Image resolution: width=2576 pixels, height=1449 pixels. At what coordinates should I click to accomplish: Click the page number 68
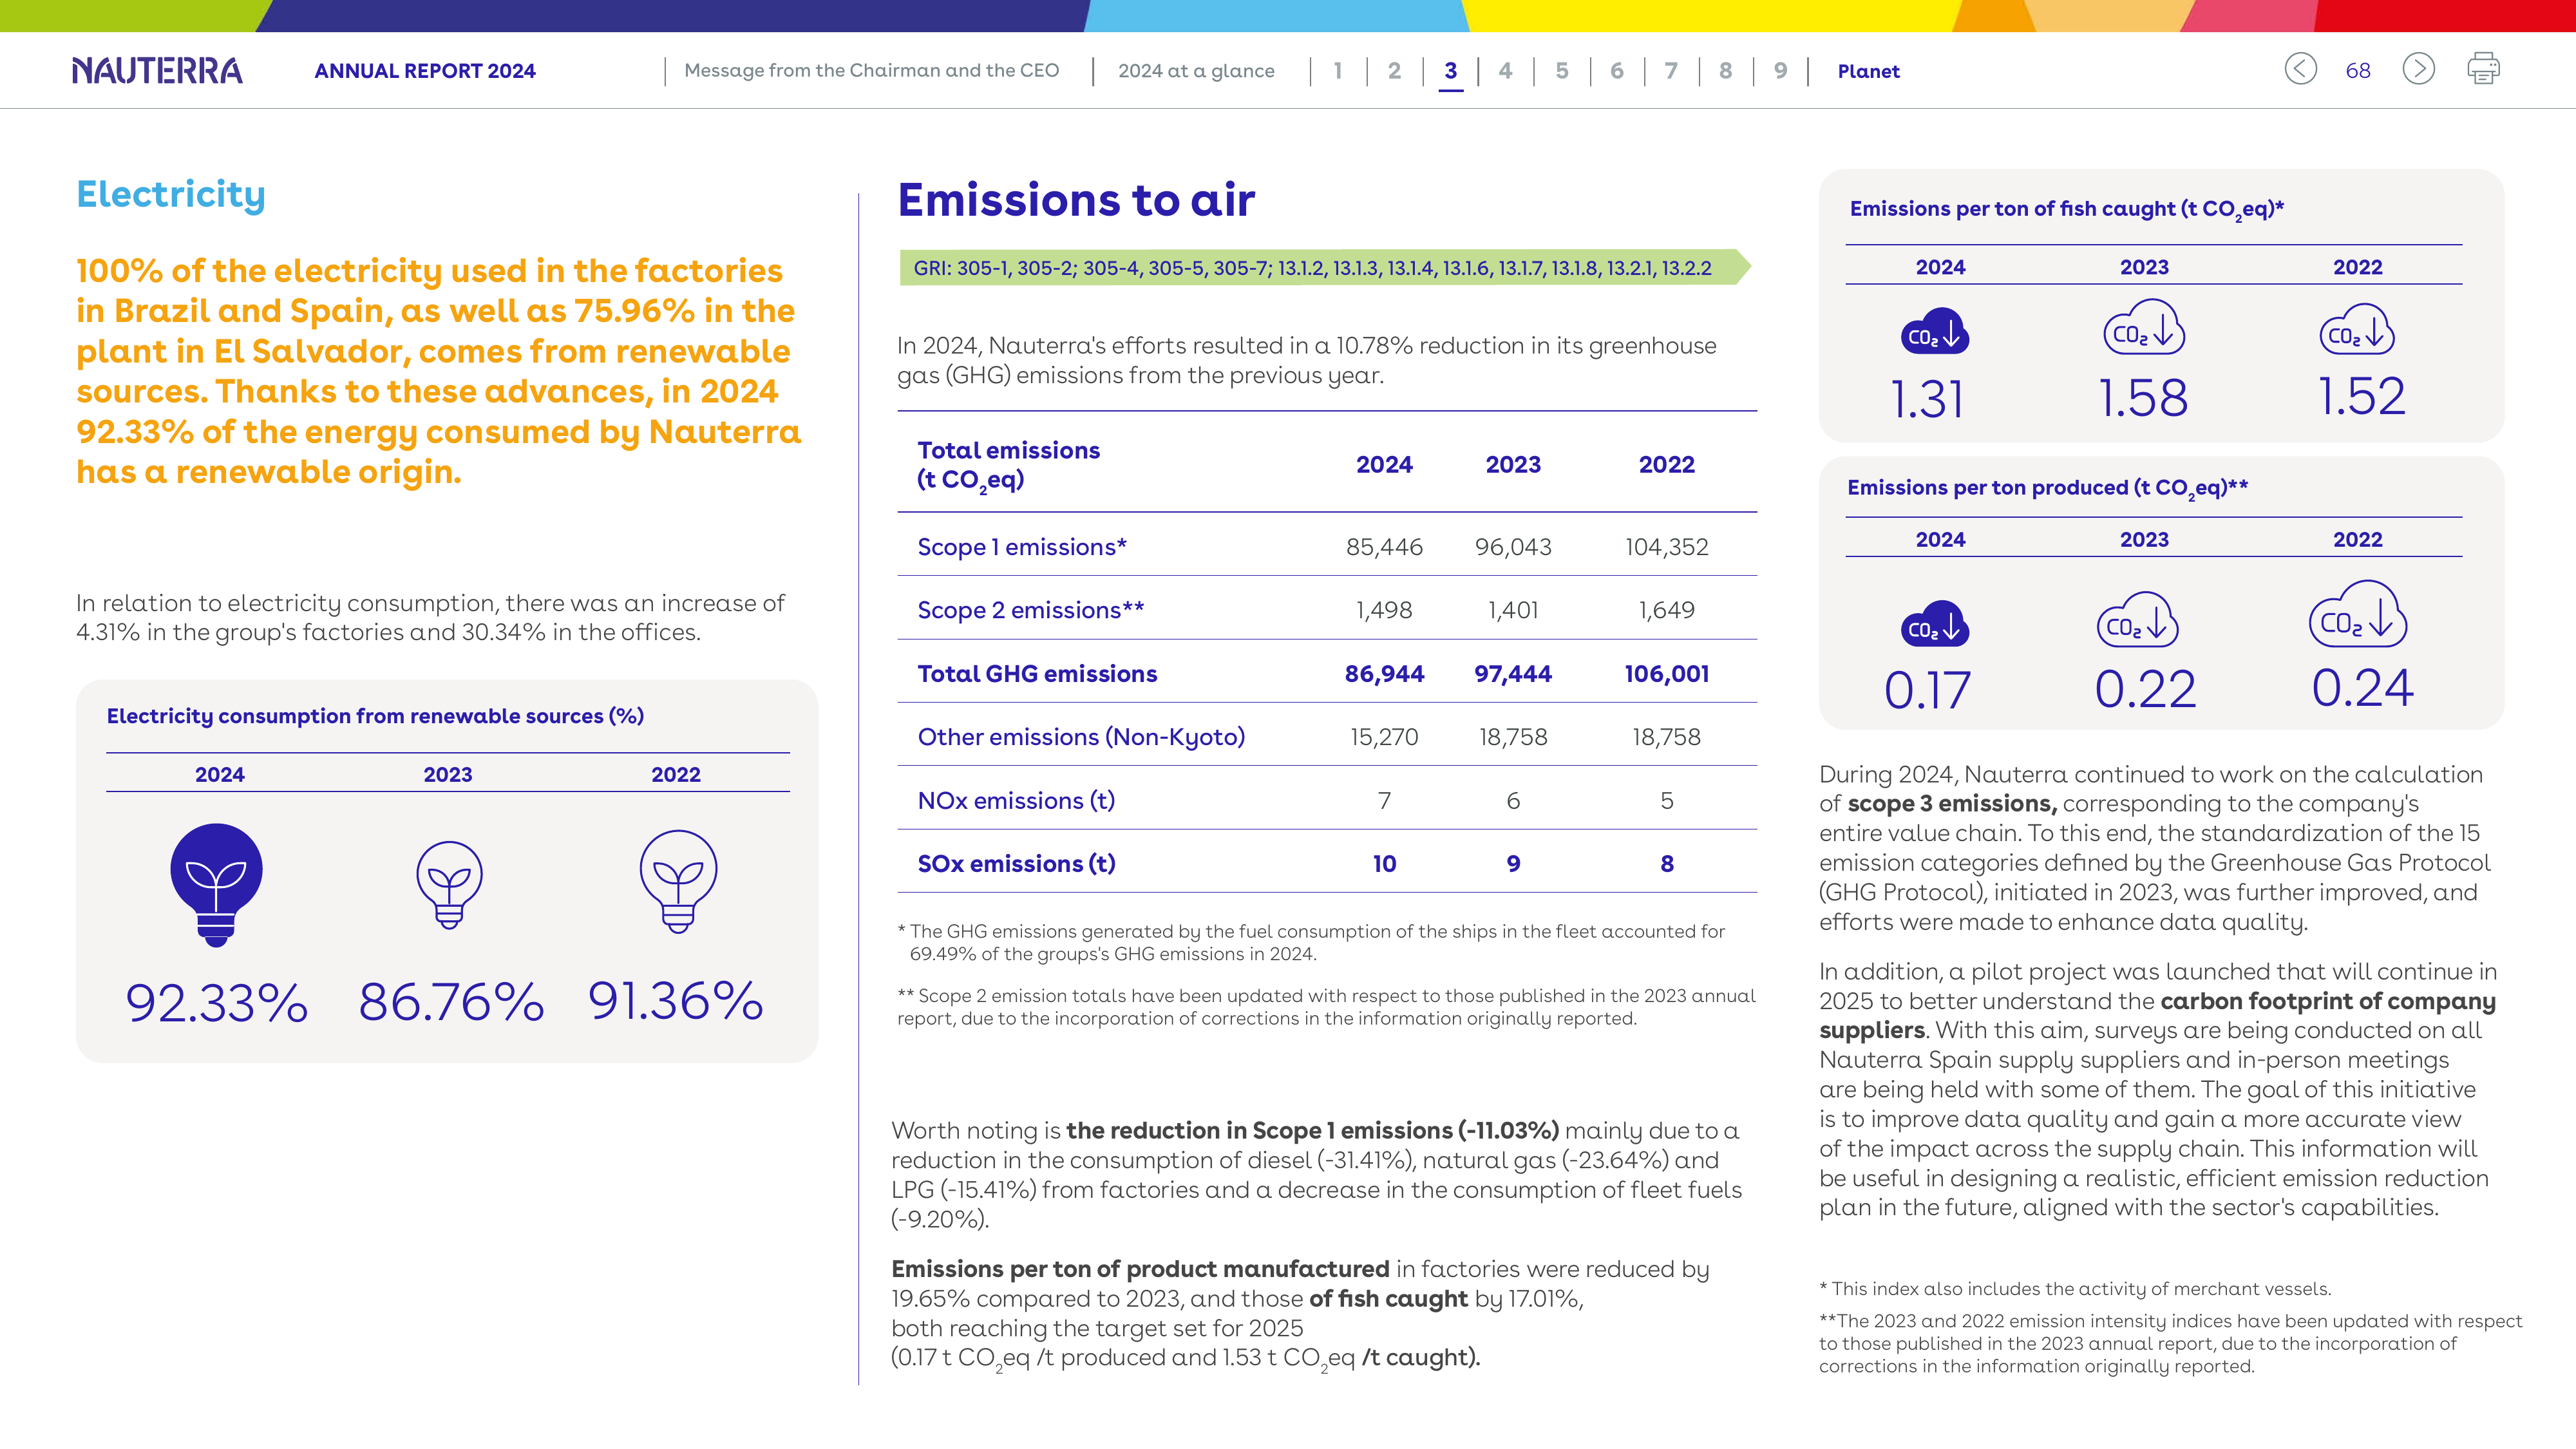click(x=2358, y=71)
